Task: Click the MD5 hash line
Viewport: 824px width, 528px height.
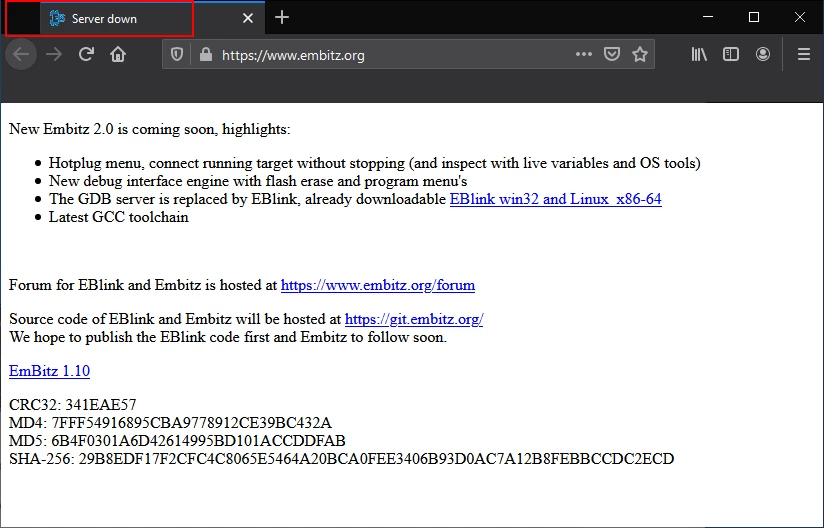Action: pos(177,441)
